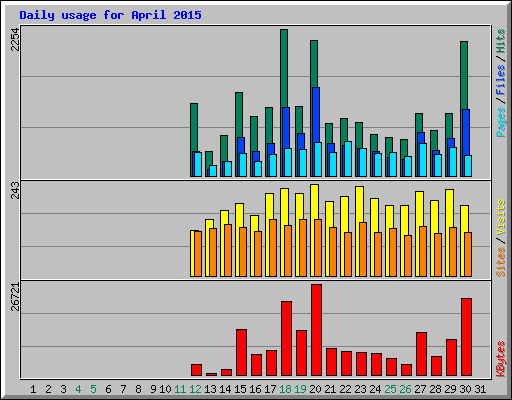Click the Sites / Visits legend text
Screen dimensions: 512x400
[501, 238]
